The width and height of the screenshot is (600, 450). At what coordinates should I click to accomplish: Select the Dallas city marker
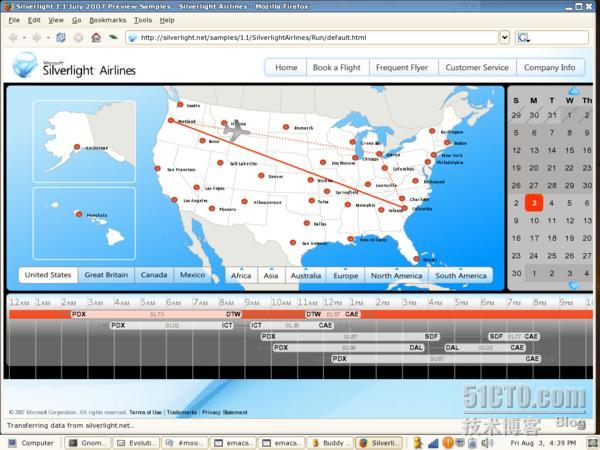pyautogui.click(x=307, y=223)
